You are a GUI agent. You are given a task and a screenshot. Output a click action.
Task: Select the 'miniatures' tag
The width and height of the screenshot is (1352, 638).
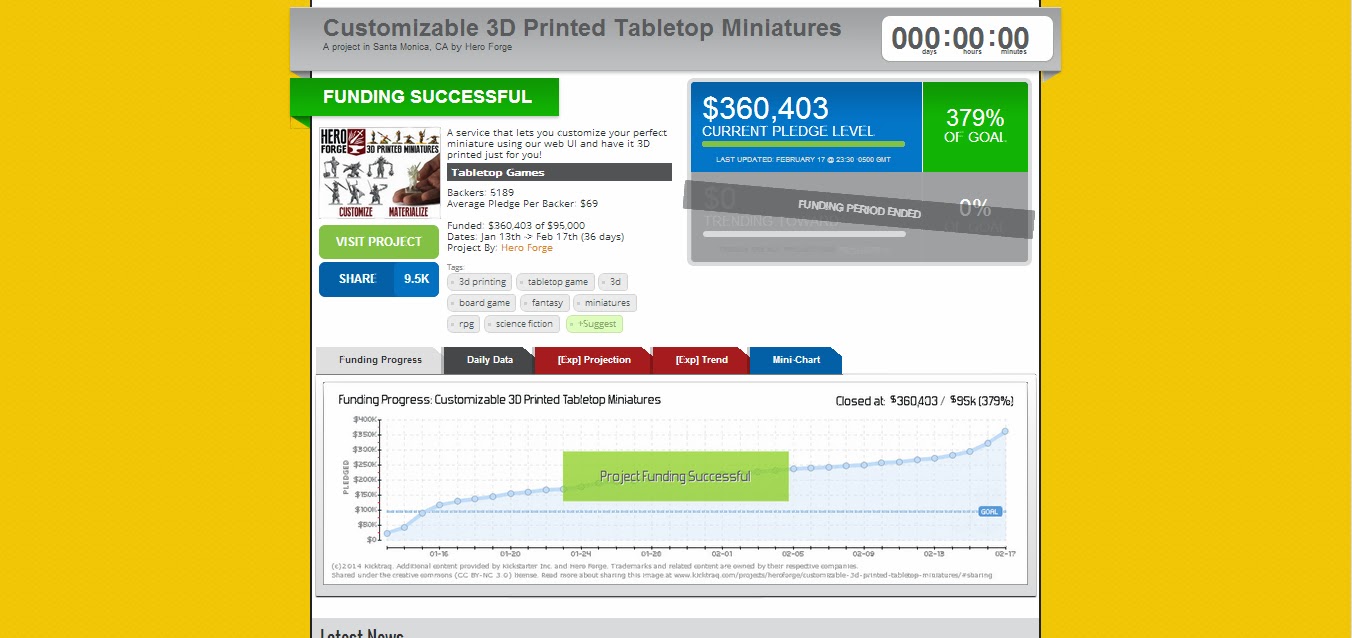point(605,303)
